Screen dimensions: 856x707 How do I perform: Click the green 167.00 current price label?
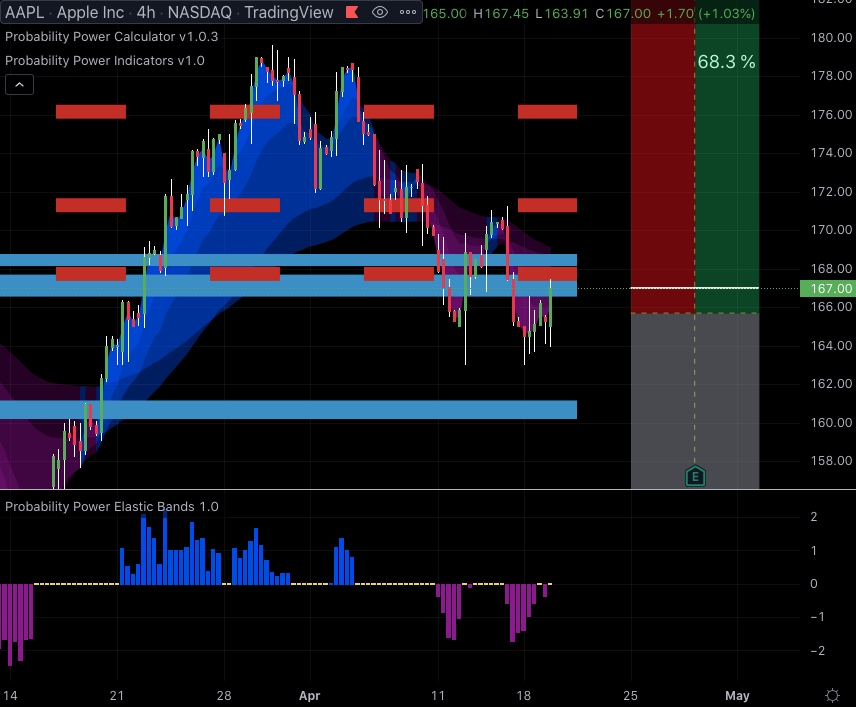coord(828,289)
